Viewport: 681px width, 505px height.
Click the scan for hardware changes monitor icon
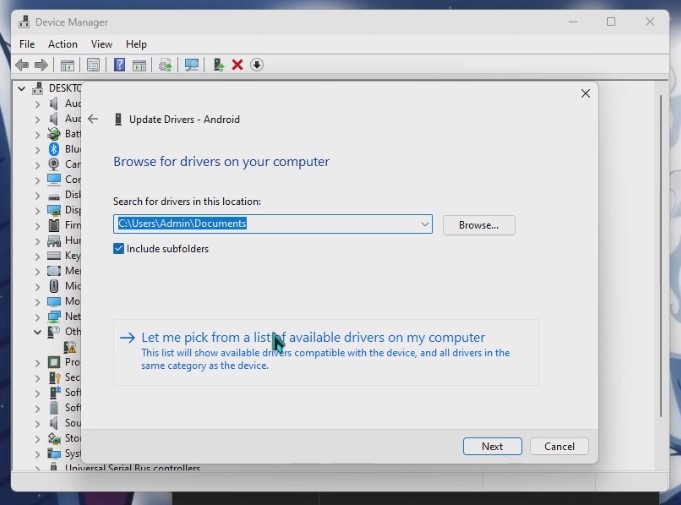[191, 65]
